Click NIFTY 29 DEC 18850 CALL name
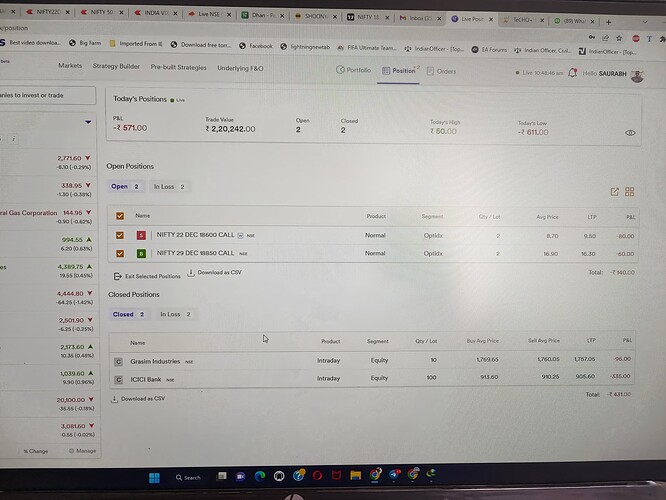Viewport: 666px width, 500px height. pyautogui.click(x=195, y=253)
